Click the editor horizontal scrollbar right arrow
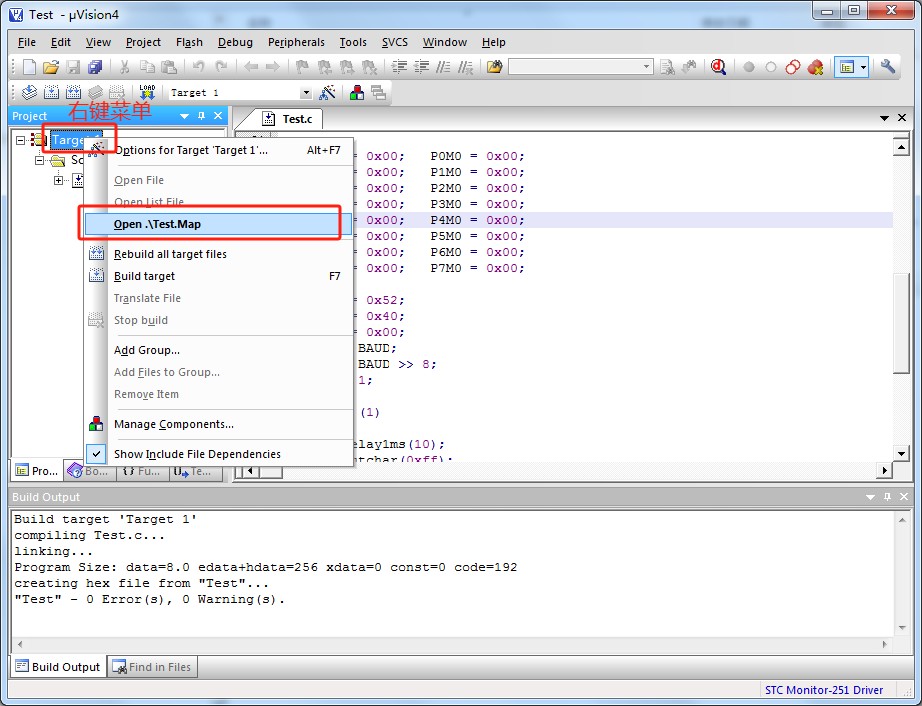 (x=884, y=470)
